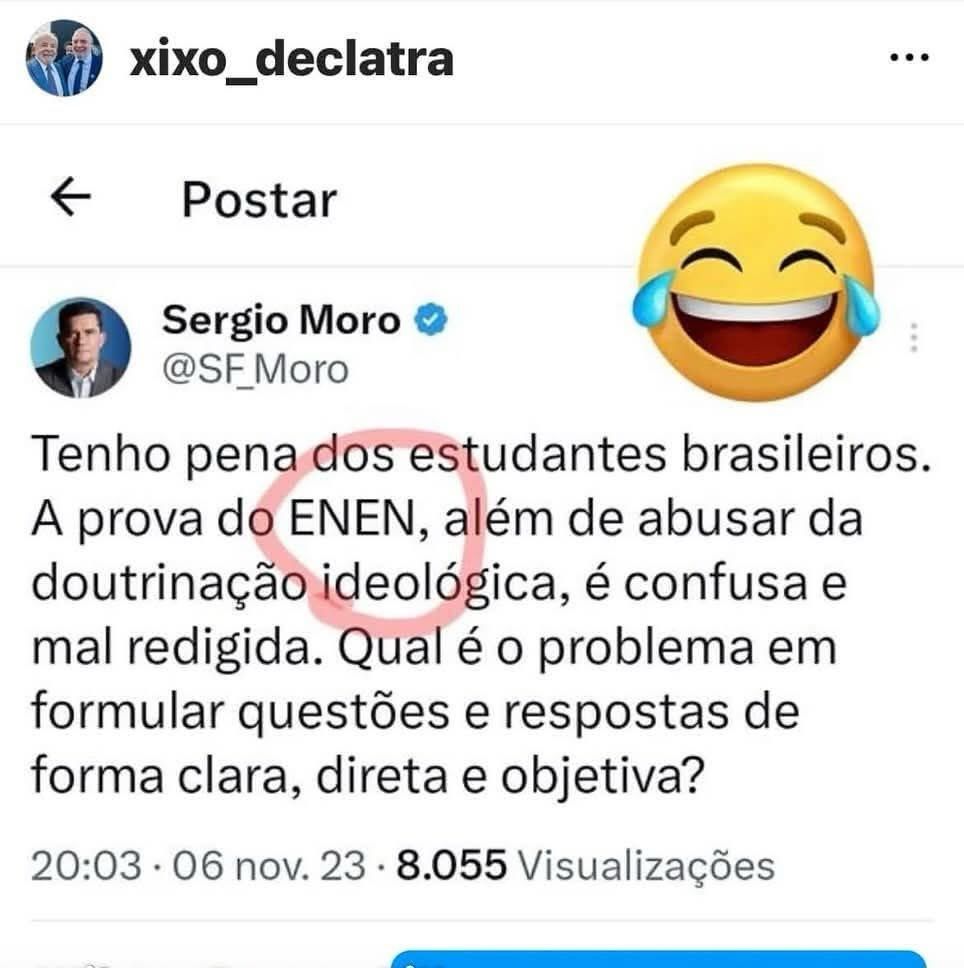Image resolution: width=964 pixels, height=968 pixels.
Task: Click the phrase doutrinação ideológica
Action: pyautogui.click(x=294, y=583)
